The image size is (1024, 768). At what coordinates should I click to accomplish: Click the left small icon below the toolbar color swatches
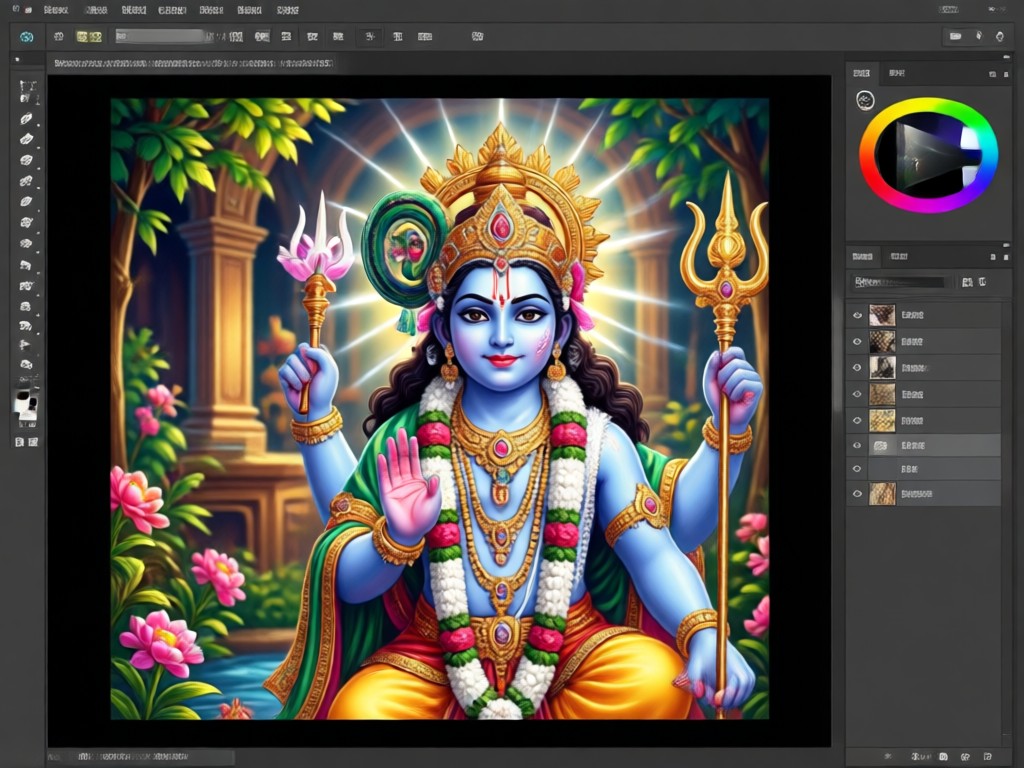point(20,442)
